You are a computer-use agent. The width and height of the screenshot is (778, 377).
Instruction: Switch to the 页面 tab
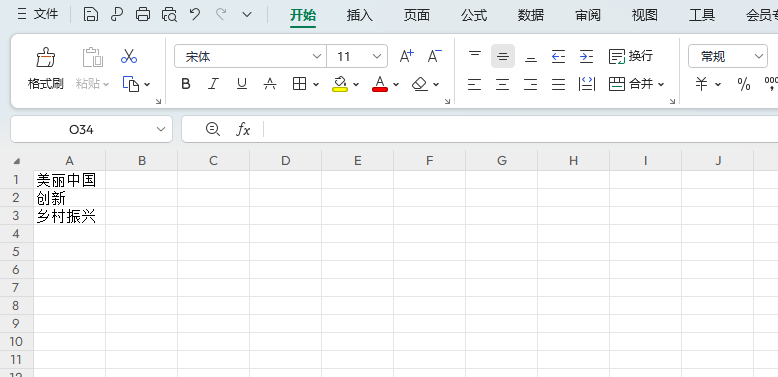pyautogui.click(x=417, y=15)
